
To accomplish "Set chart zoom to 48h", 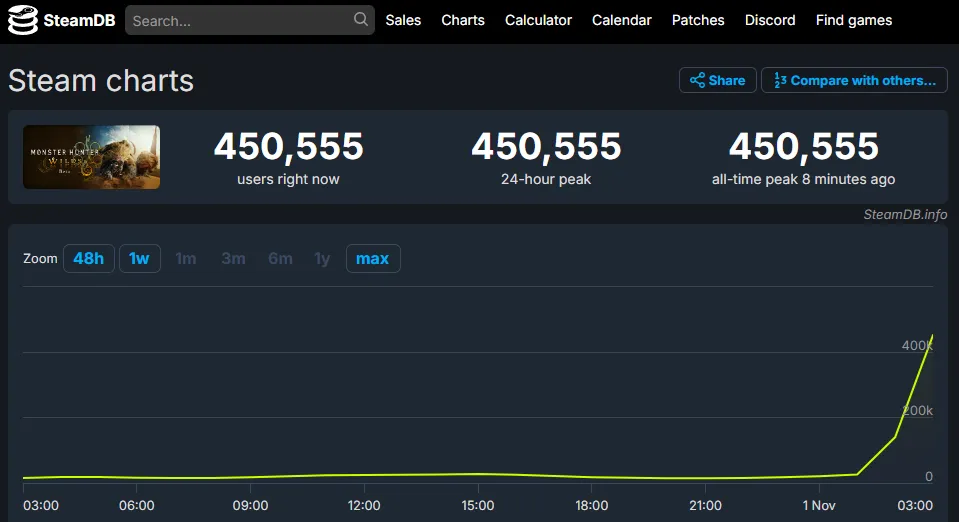I will coord(89,258).
